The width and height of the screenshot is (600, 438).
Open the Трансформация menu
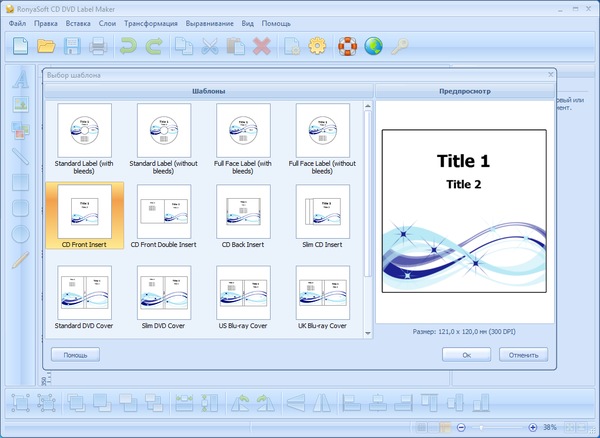152,22
